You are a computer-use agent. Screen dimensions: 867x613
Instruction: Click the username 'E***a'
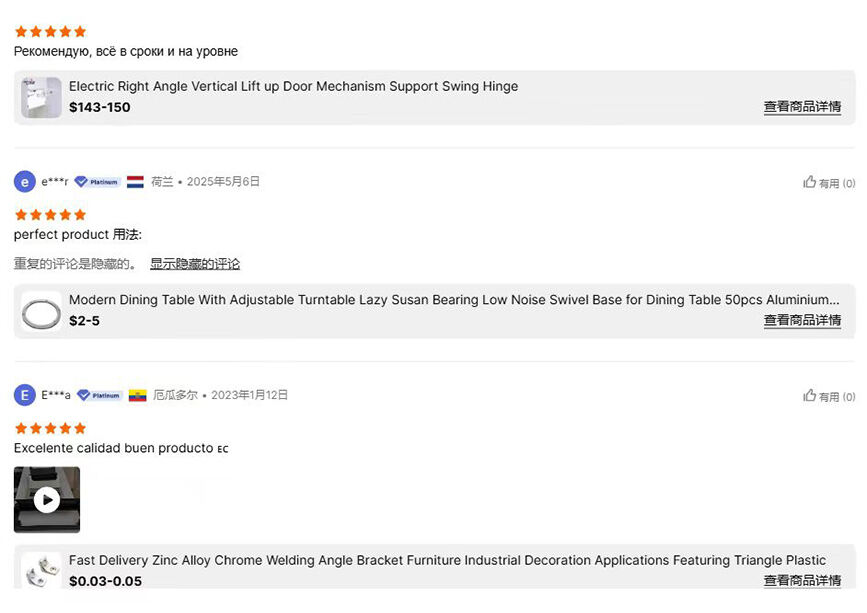(x=56, y=395)
